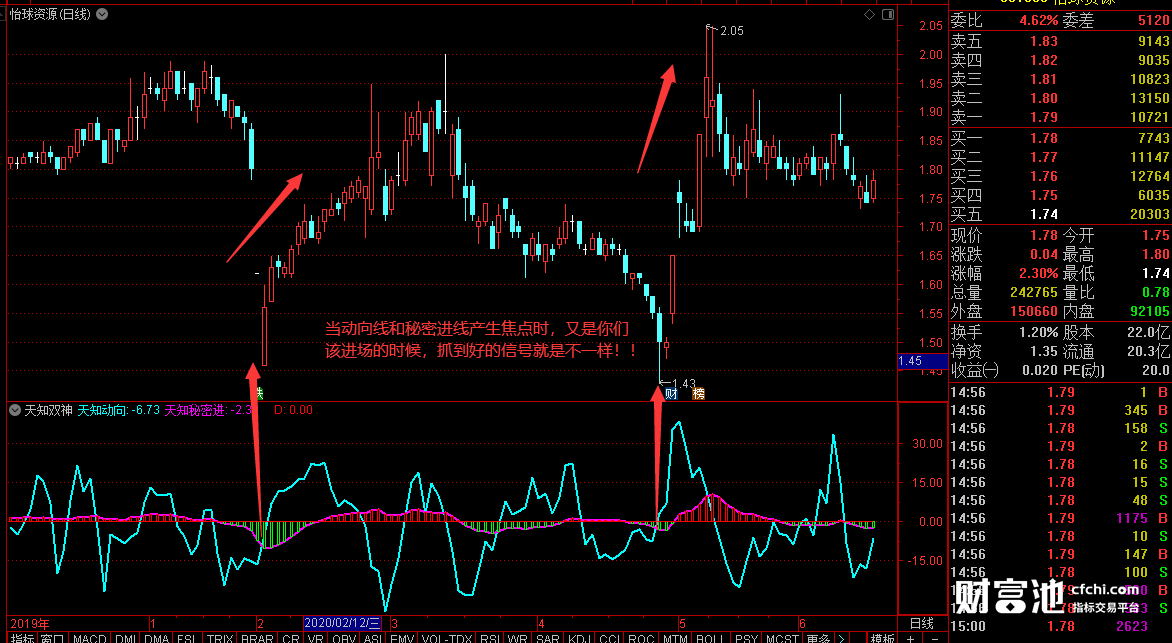Select the 买一 row at price 1.78
Screen dimensions: 1172x643
(x=1060, y=138)
